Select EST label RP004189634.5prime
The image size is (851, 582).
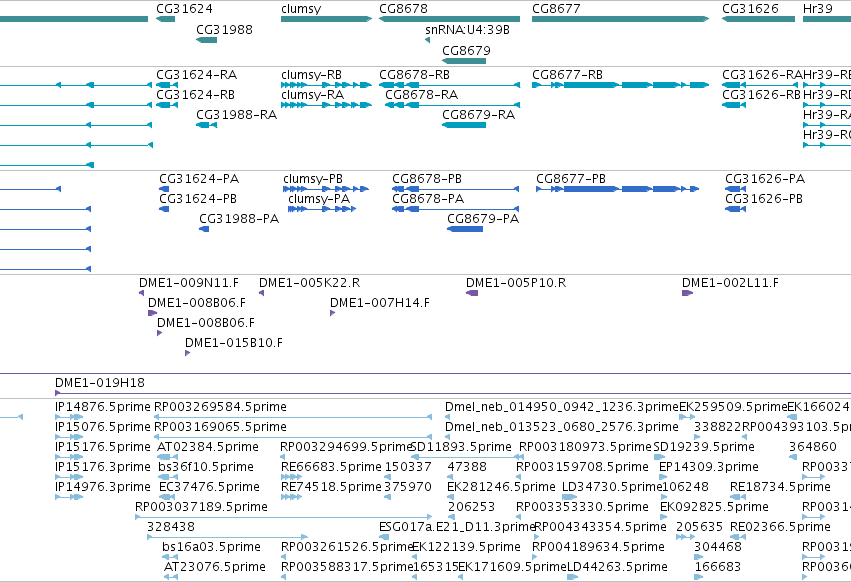pos(598,547)
